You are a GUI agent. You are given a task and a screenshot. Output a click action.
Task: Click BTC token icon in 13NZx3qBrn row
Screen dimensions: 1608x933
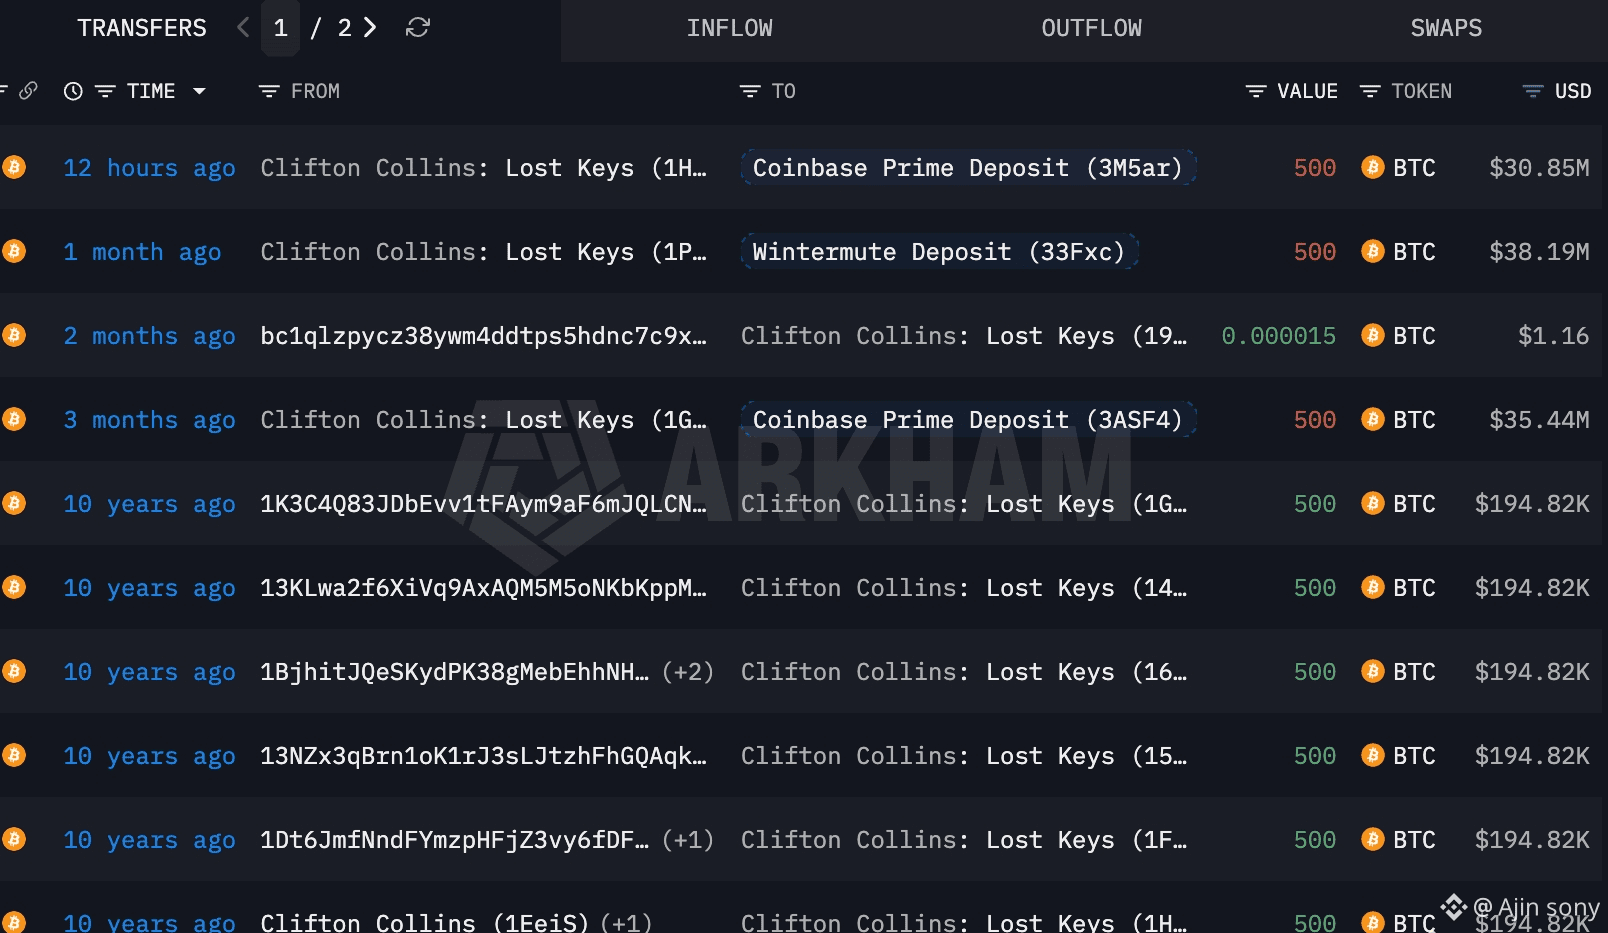[1373, 755]
